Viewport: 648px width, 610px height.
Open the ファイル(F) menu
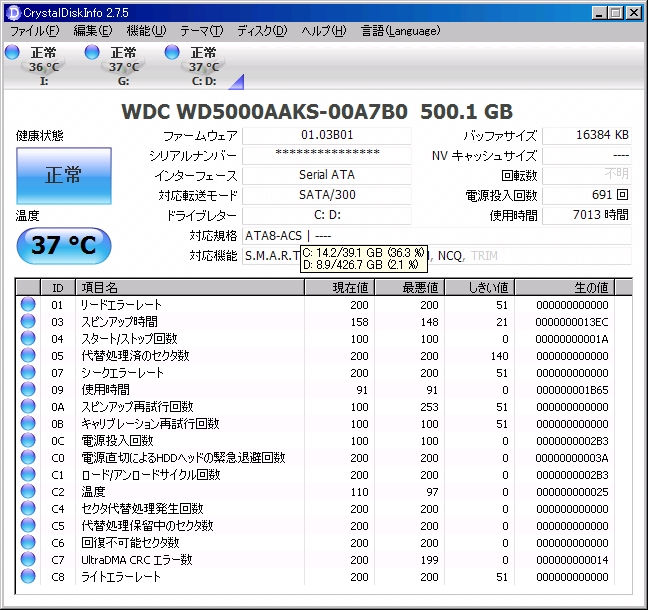click(x=34, y=31)
